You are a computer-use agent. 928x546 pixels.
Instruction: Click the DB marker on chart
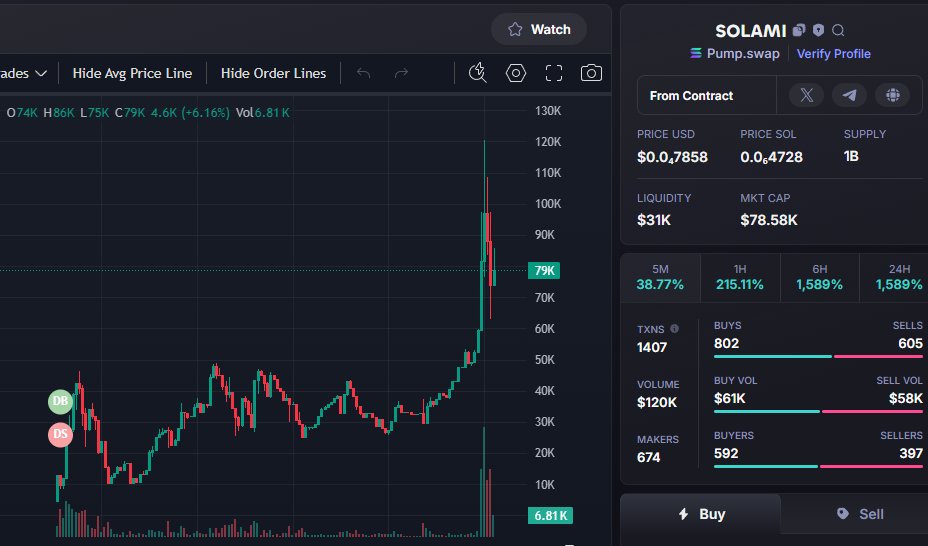pos(60,401)
